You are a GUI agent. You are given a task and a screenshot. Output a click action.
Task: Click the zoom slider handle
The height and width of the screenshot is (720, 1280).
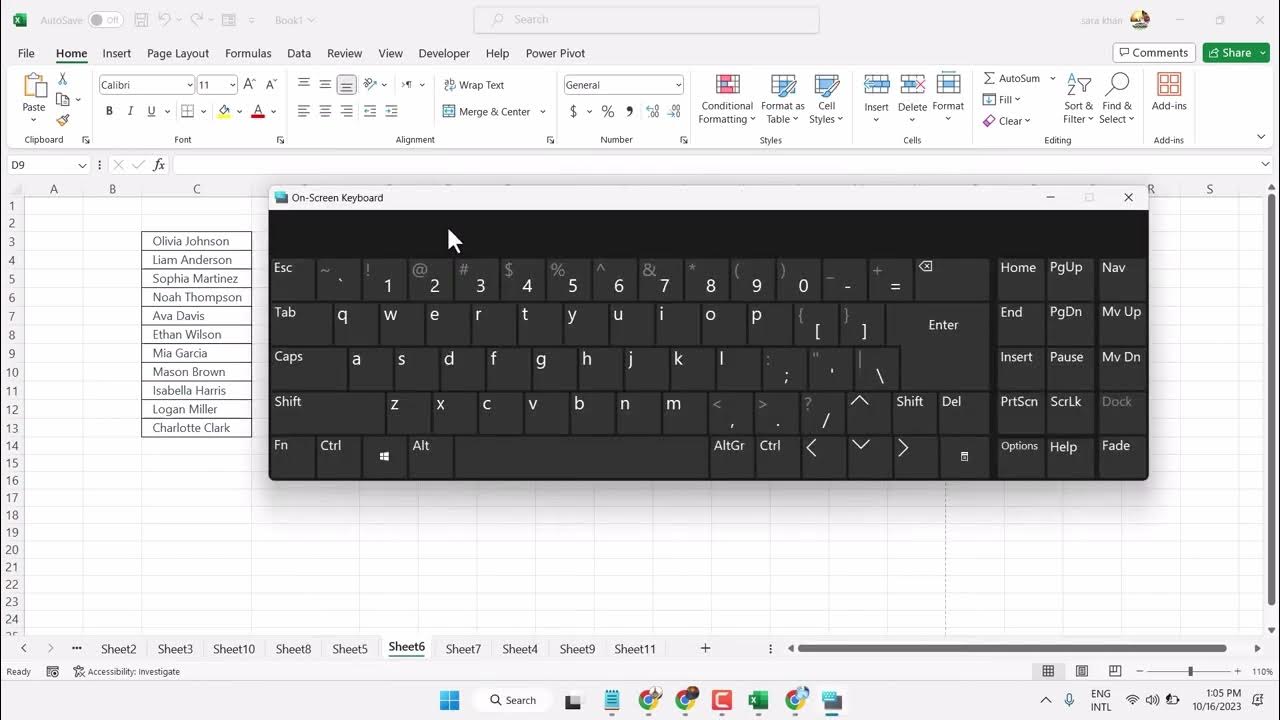[1190, 671]
